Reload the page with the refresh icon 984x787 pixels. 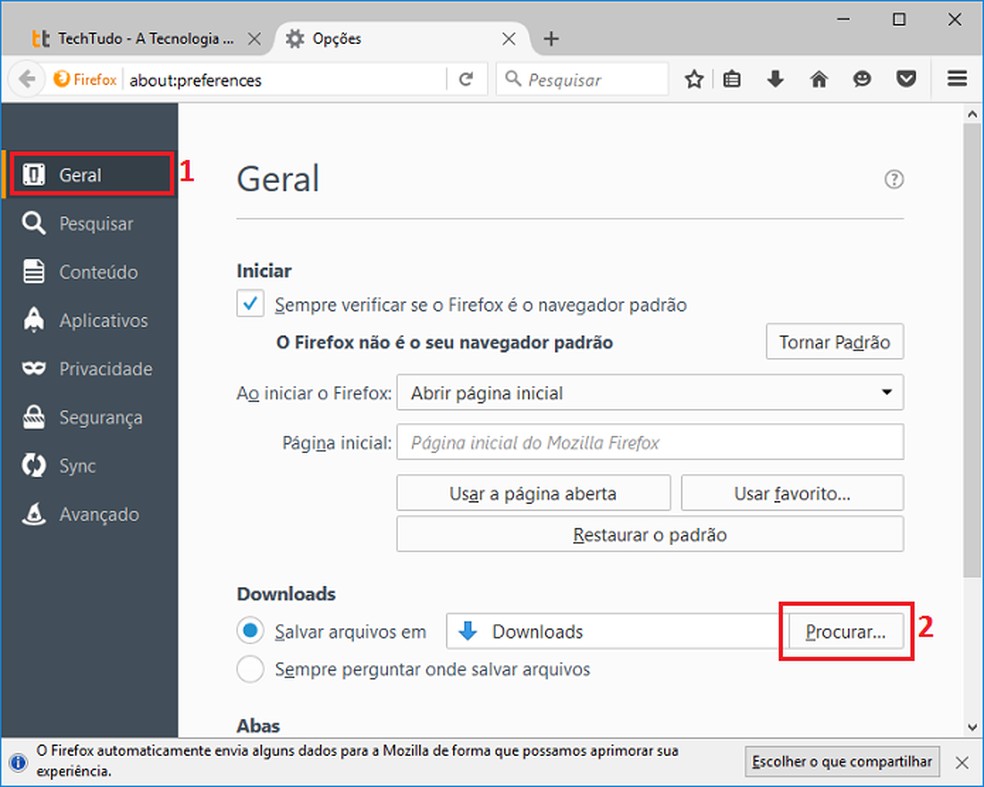pyautogui.click(x=466, y=80)
